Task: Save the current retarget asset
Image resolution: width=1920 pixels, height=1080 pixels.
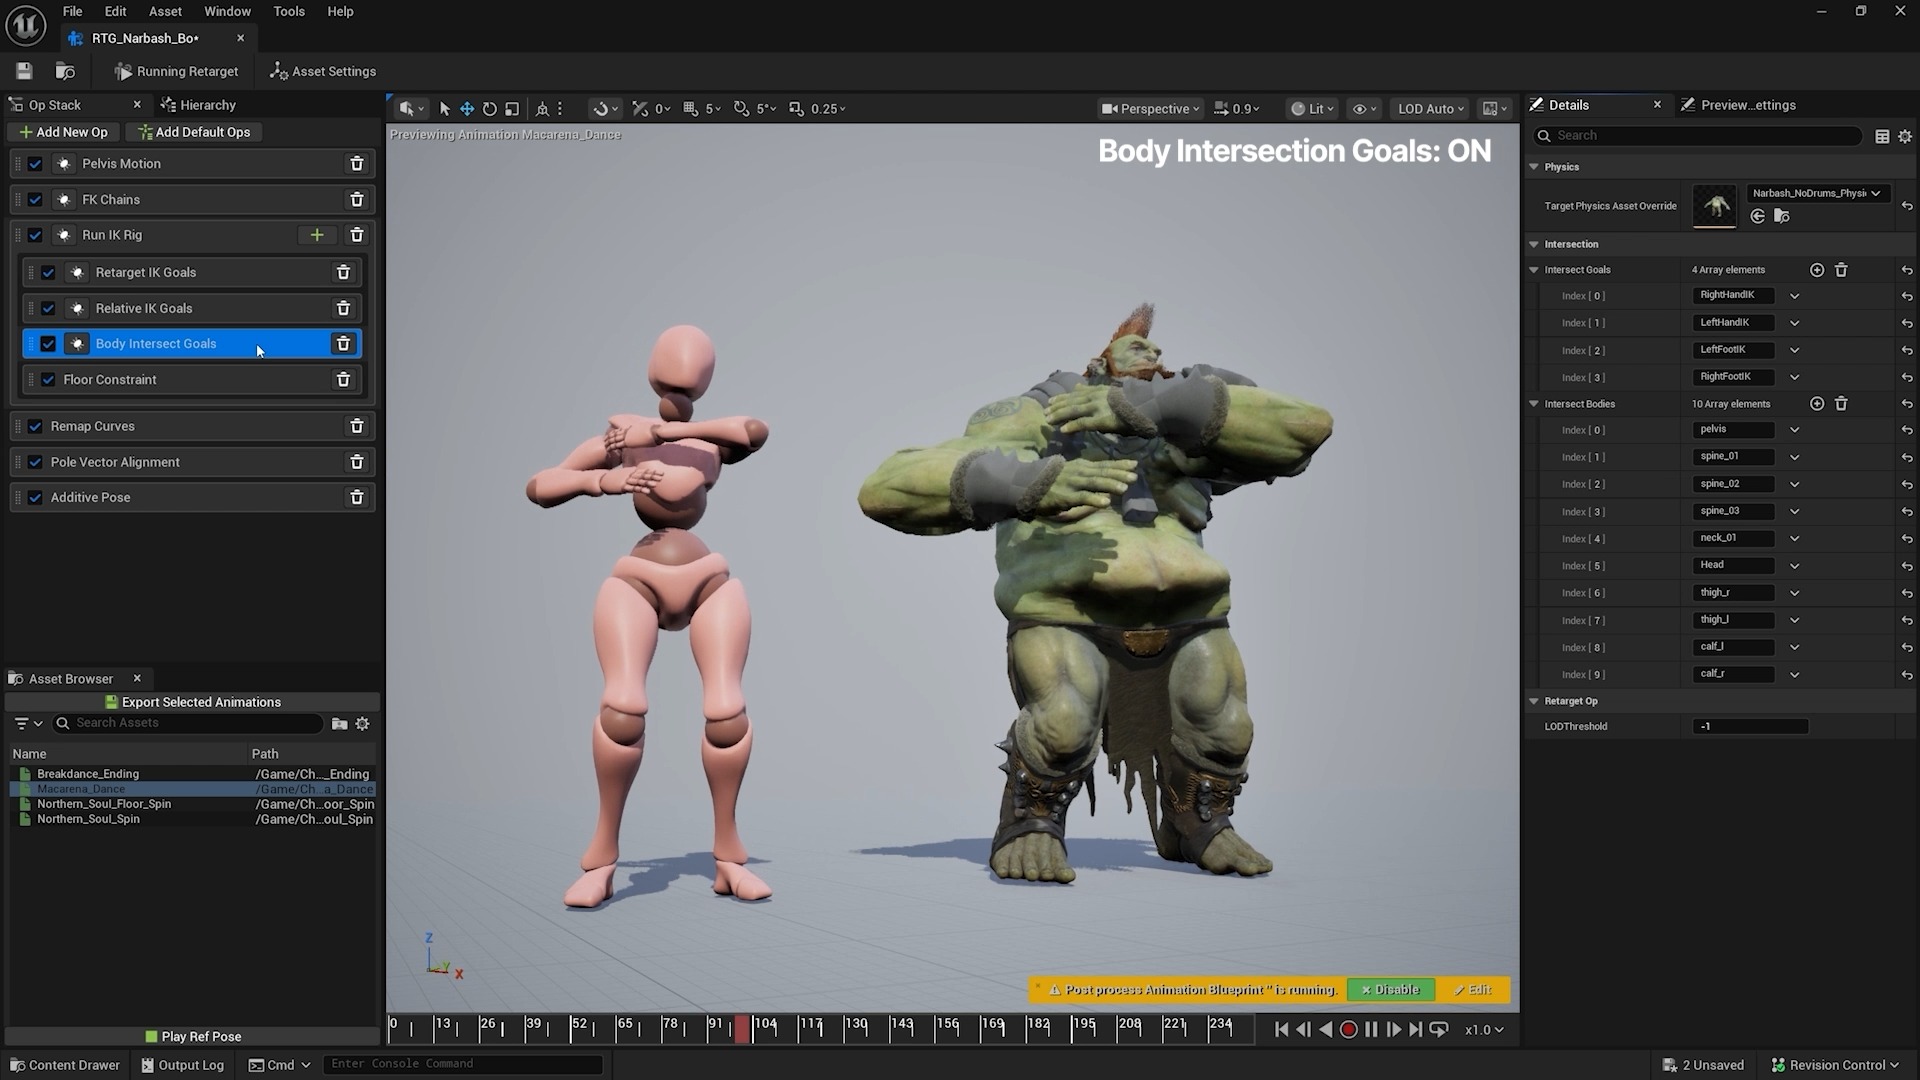Action: tap(23, 70)
